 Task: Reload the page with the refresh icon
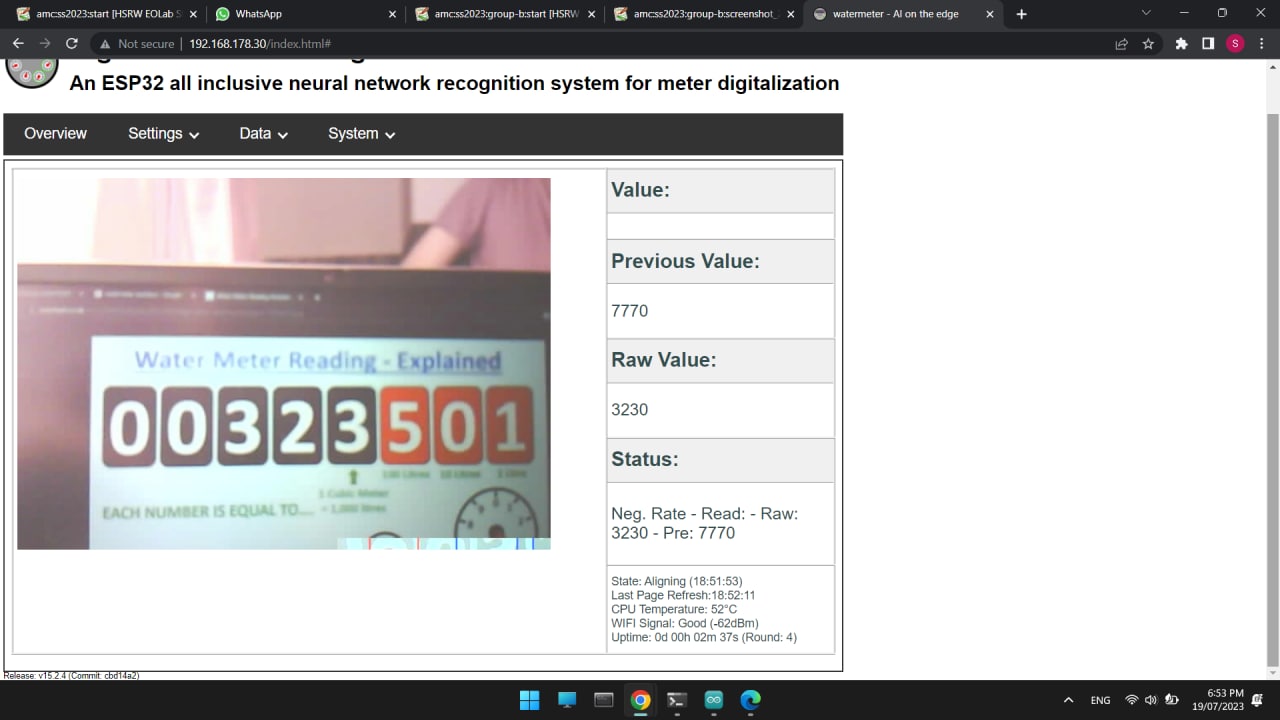point(71,44)
